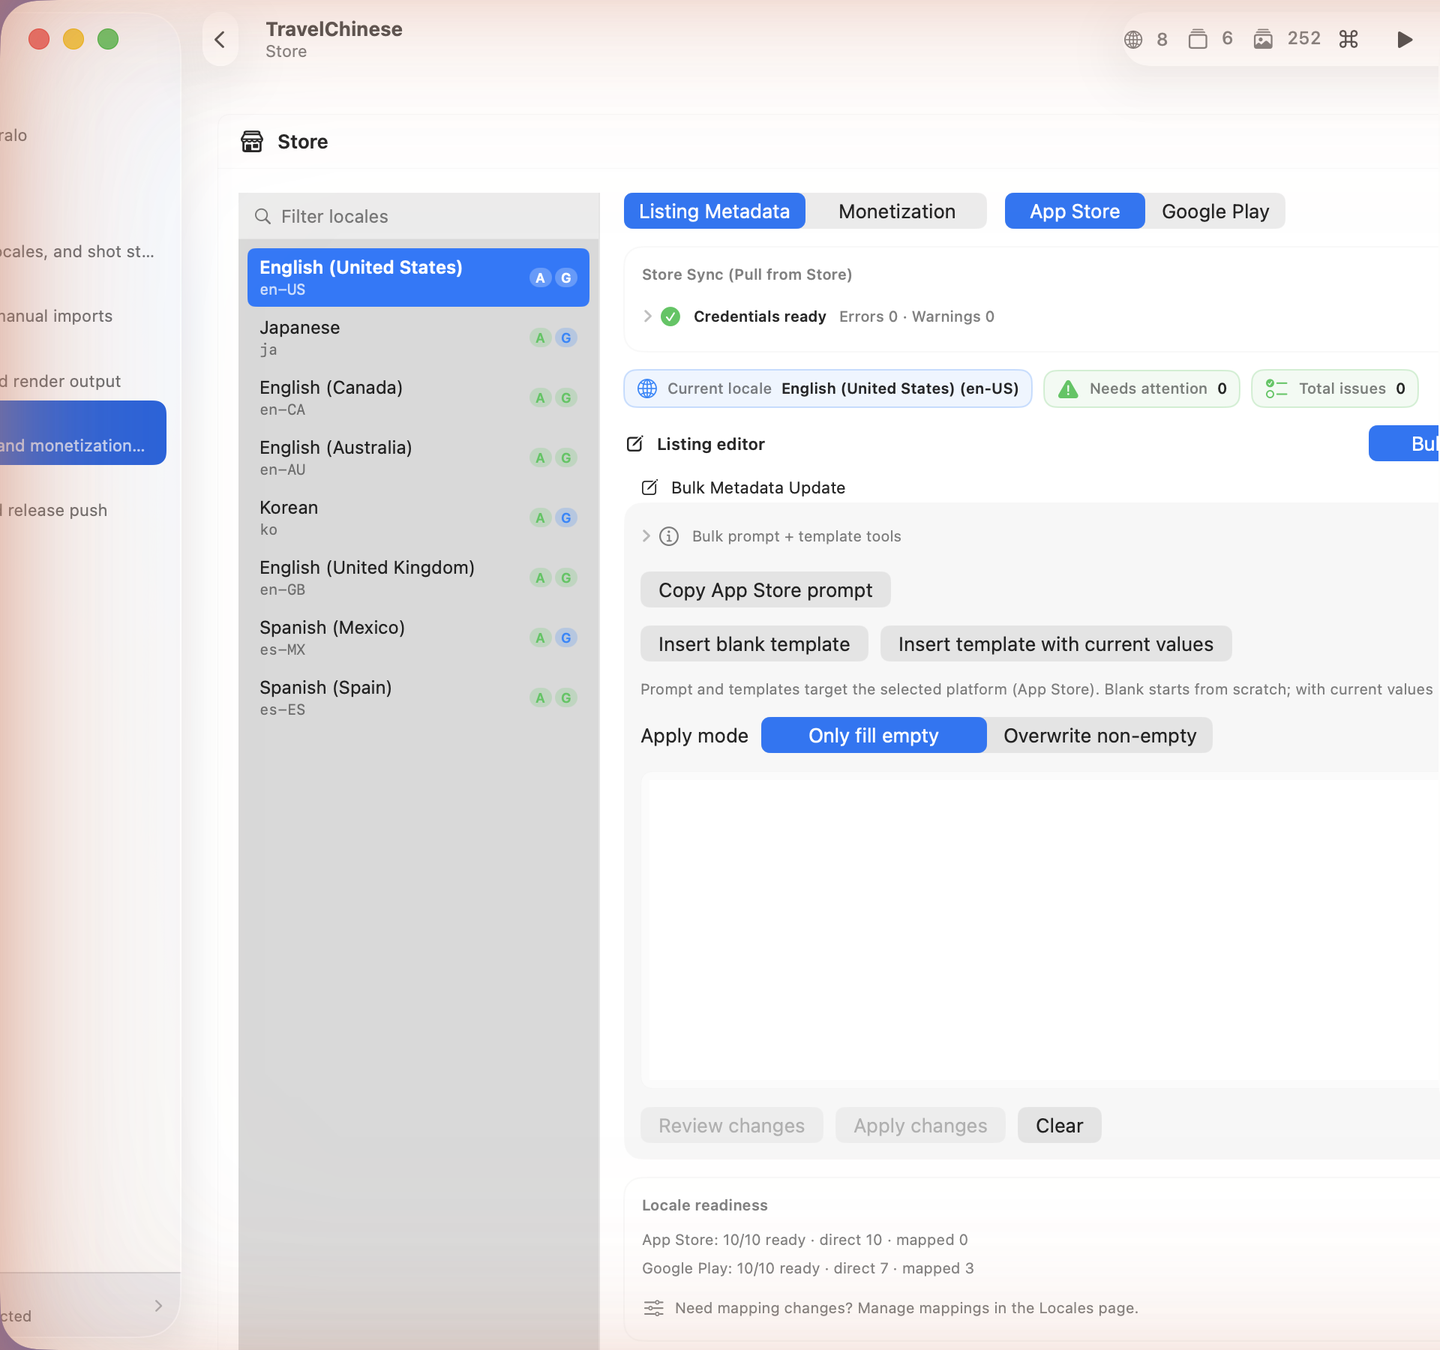Click the blue Bulk button at right edge

(x=1405, y=444)
